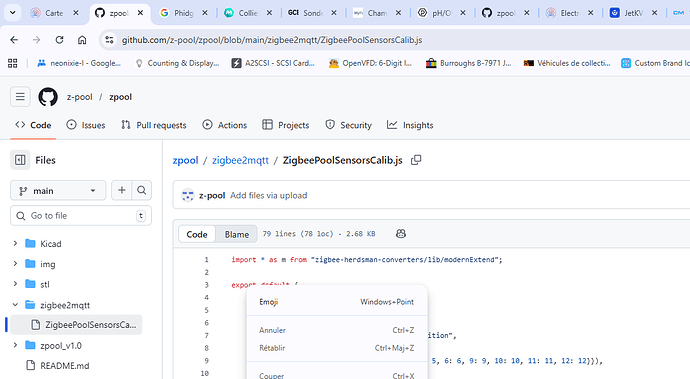Open the Insights tab
Viewport: 690px width, 379px height.
coord(410,125)
